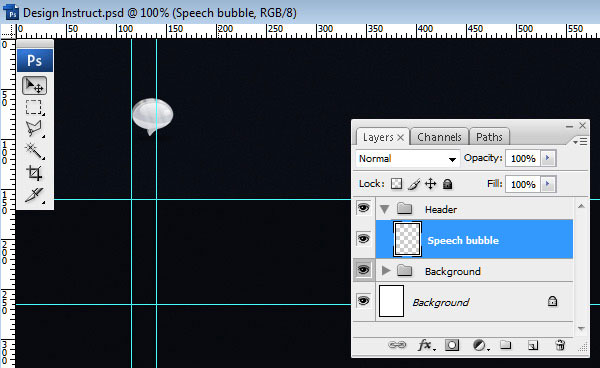Viewport: 600px width, 368px height.
Task: Select the Speech bubble layer thumbnail
Action: [x=408, y=239]
